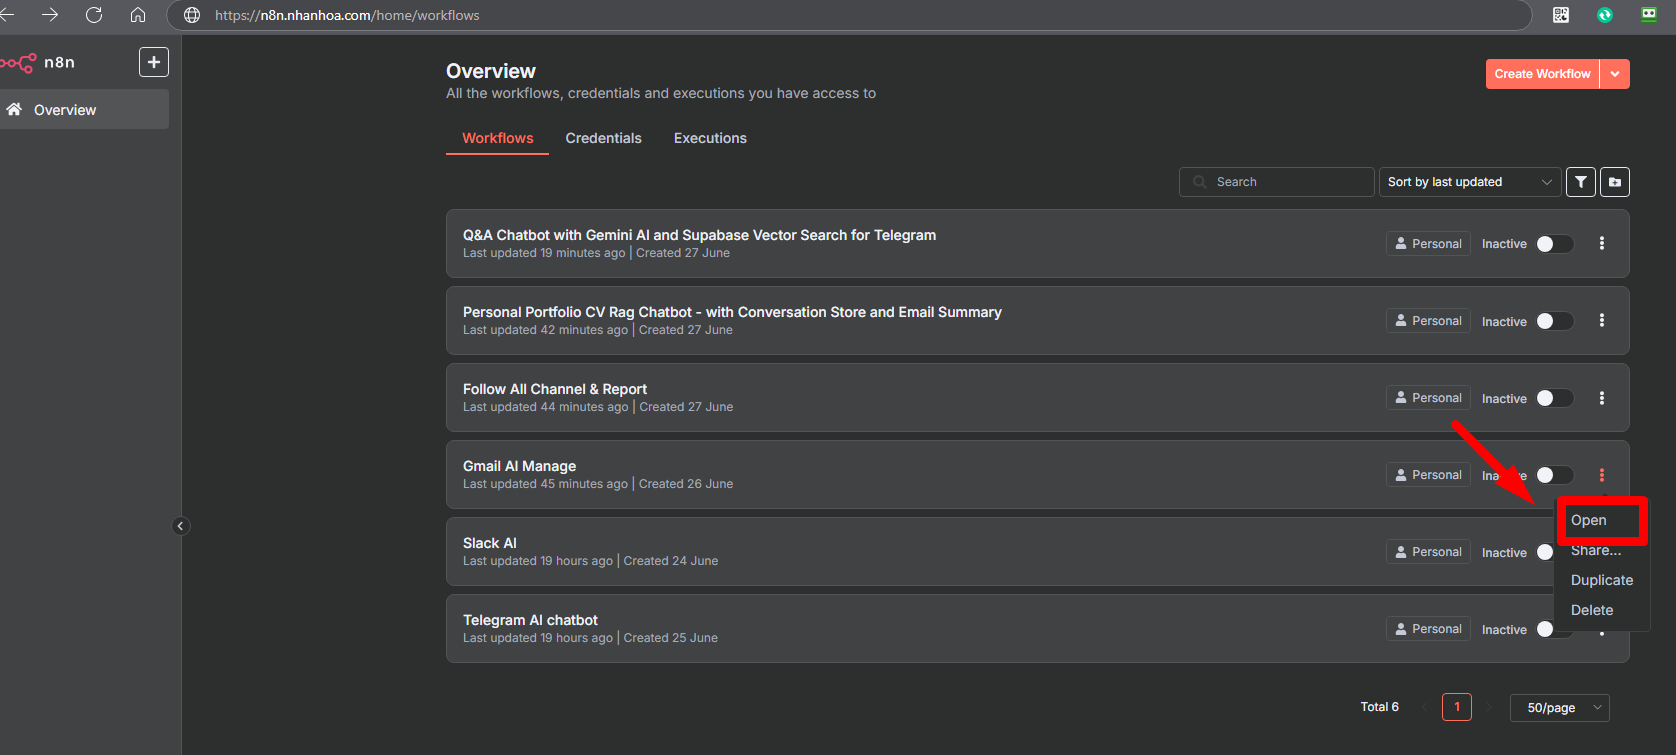Image resolution: width=1676 pixels, height=755 pixels.
Task: Select Share... in the context menu
Action: 1600,550
